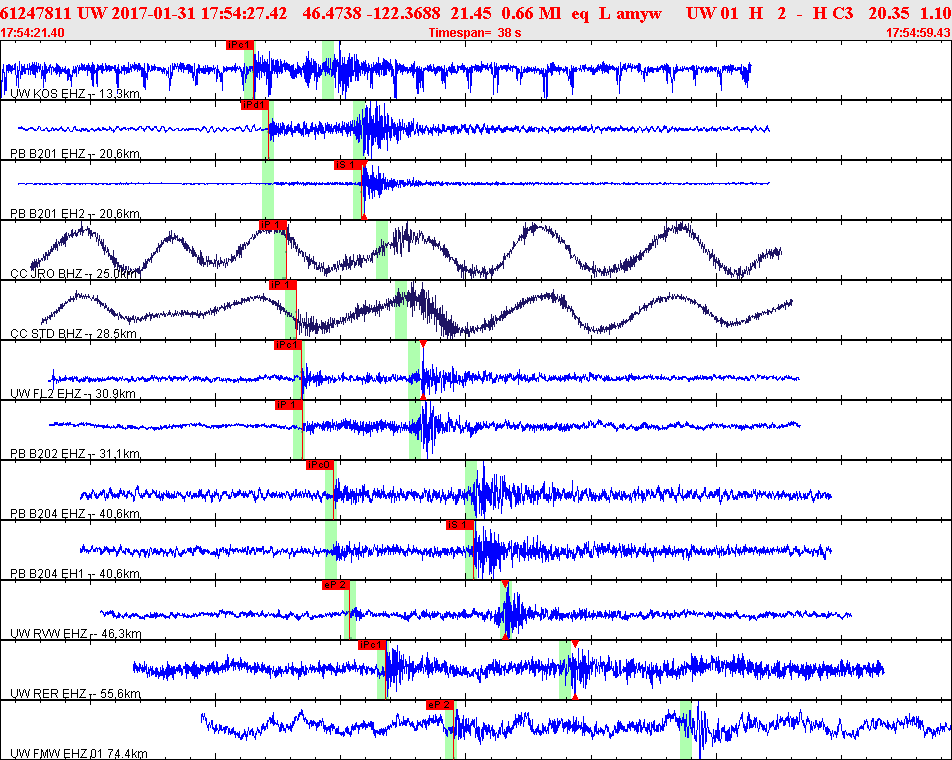Click the iS 1 pick flag on B201 EH2
The image size is (952, 760).
click(x=347, y=165)
